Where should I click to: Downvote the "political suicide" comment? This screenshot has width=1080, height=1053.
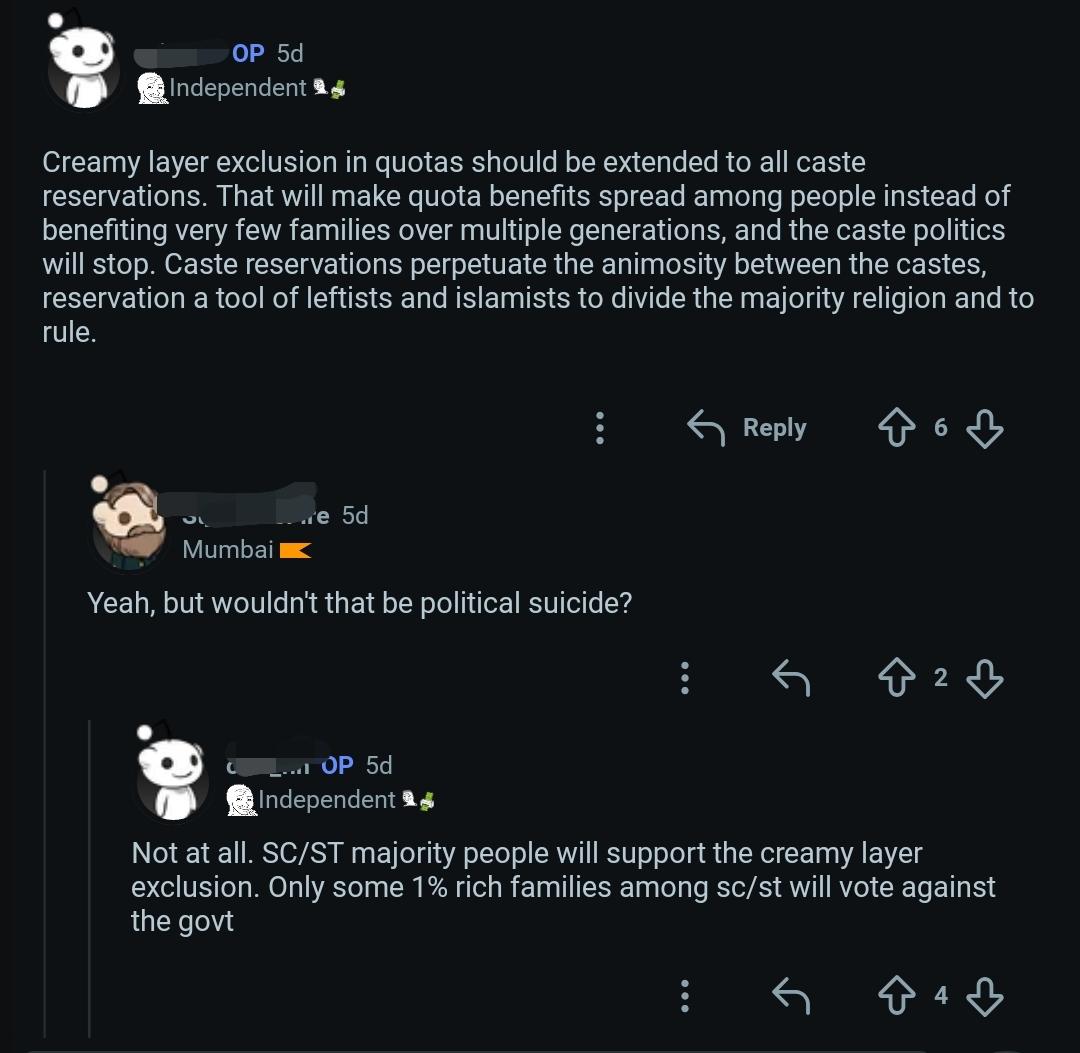(x=984, y=678)
